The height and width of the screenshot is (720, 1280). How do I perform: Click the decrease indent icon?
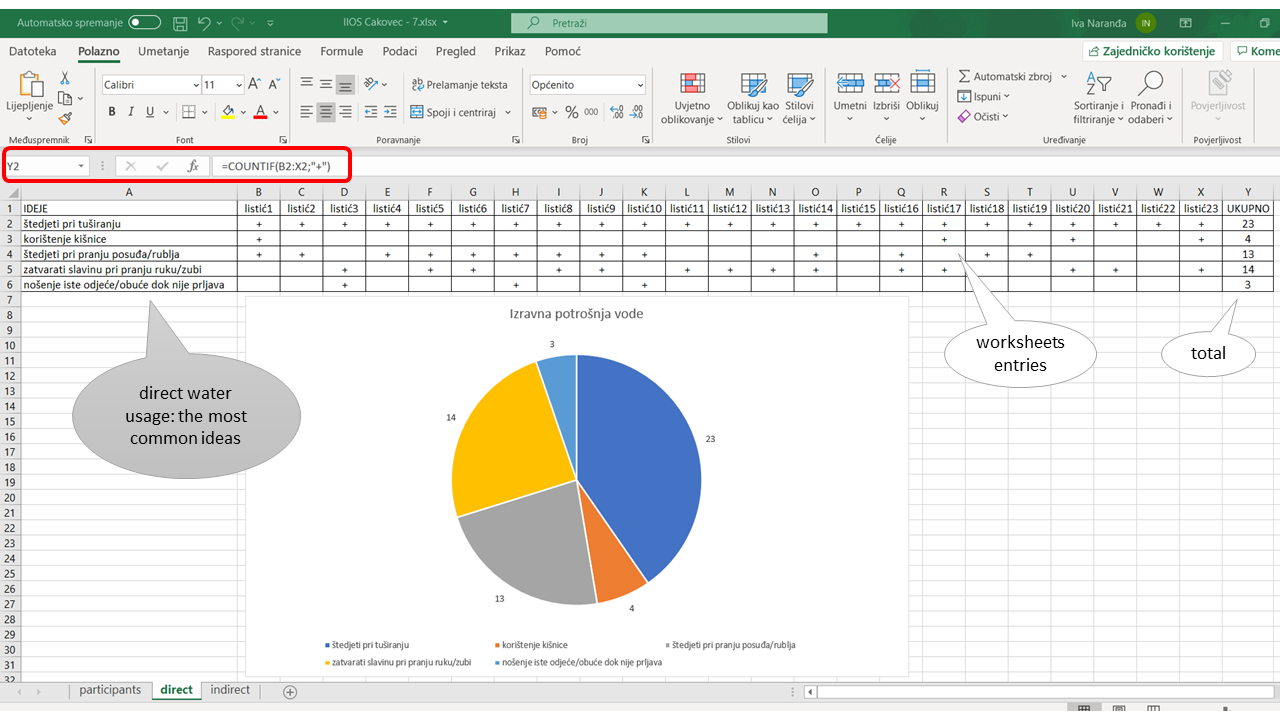pos(371,112)
